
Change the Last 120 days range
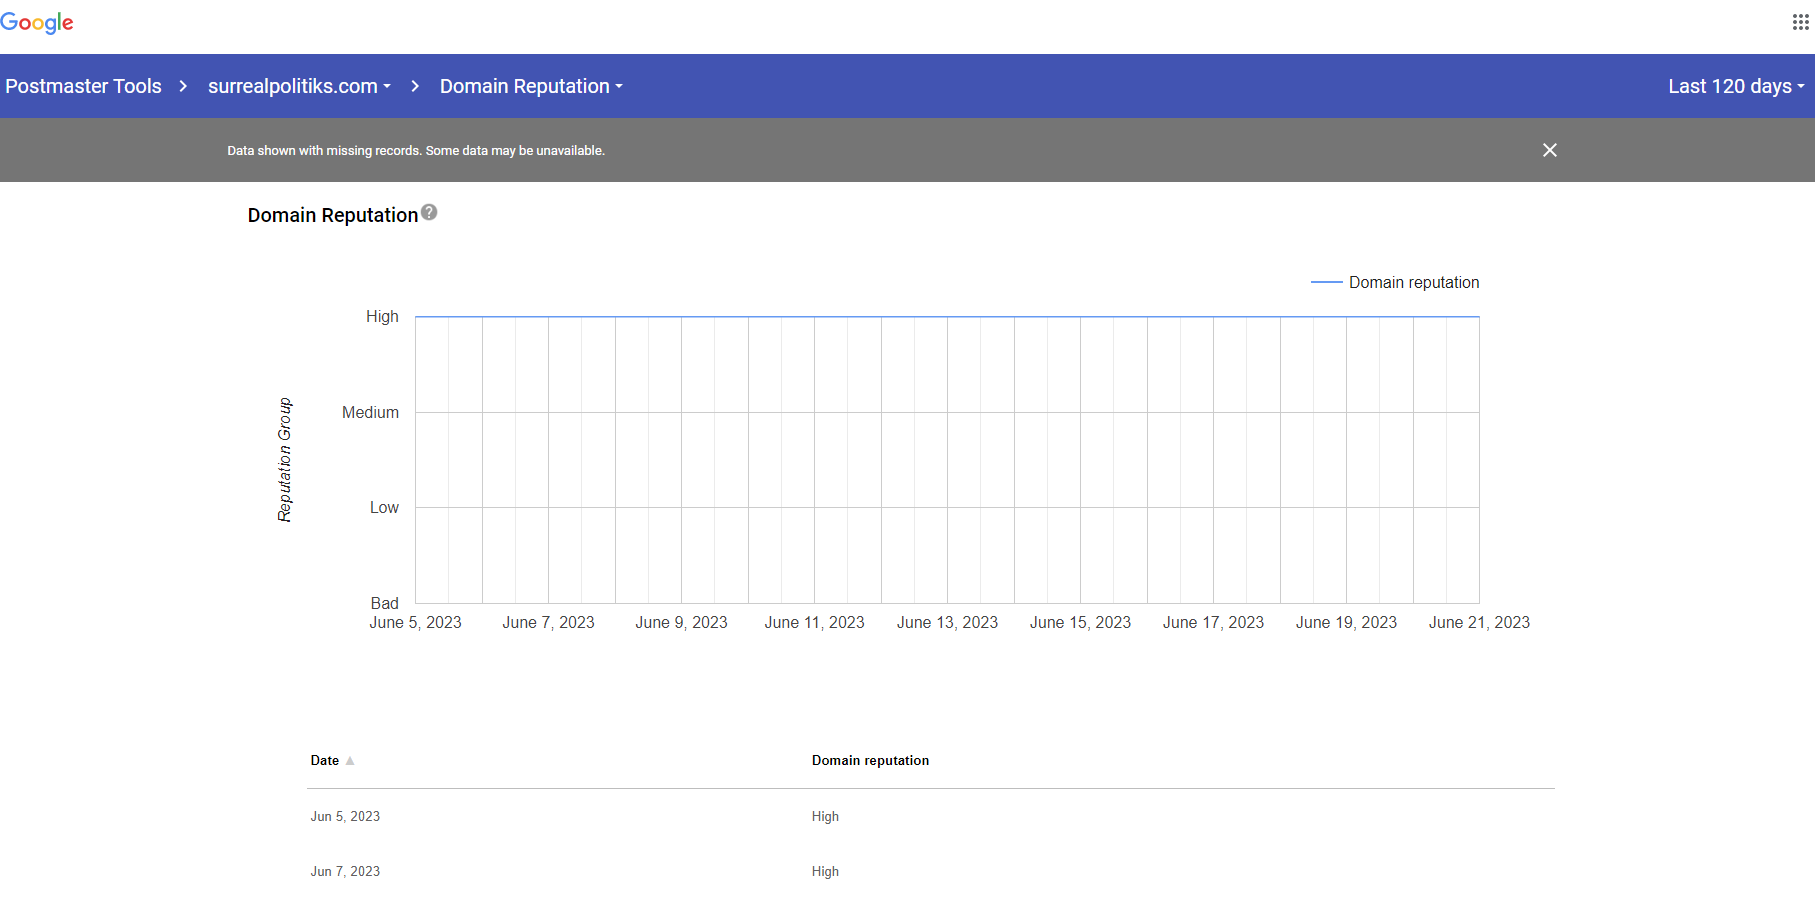1736,86
